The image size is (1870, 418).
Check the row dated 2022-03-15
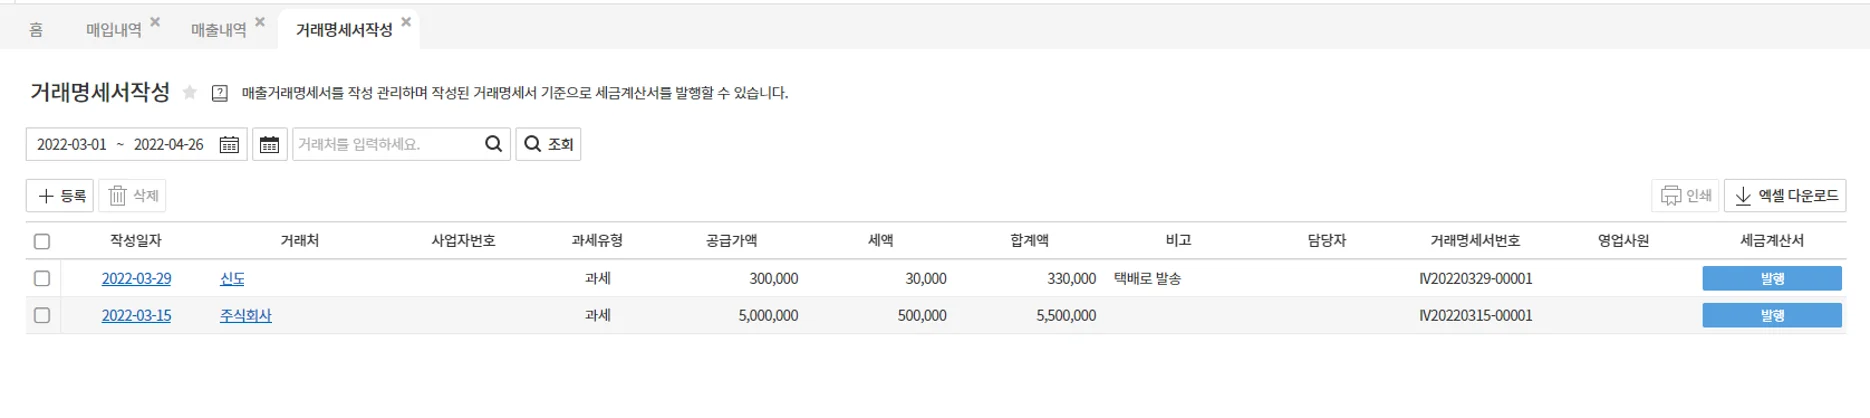pyautogui.click(x=42, y=315)
